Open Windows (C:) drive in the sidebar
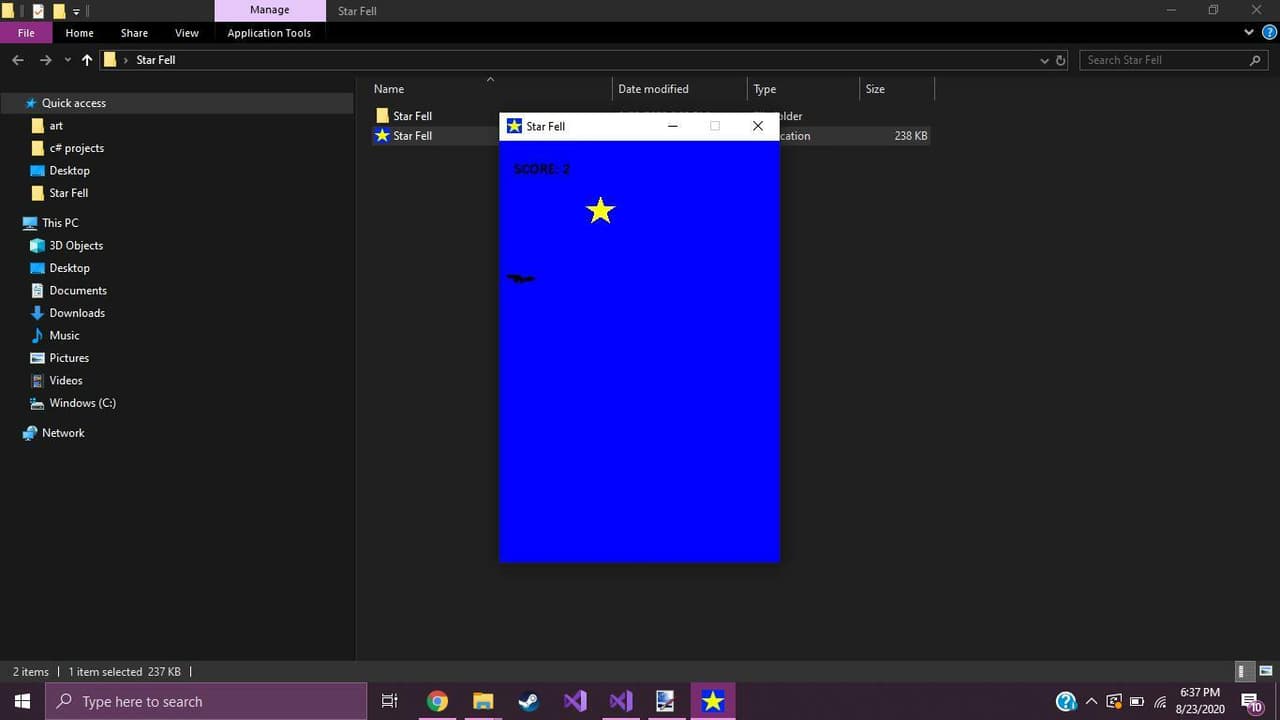Viewport: 1280px width, 720px height. coord(82,403)
